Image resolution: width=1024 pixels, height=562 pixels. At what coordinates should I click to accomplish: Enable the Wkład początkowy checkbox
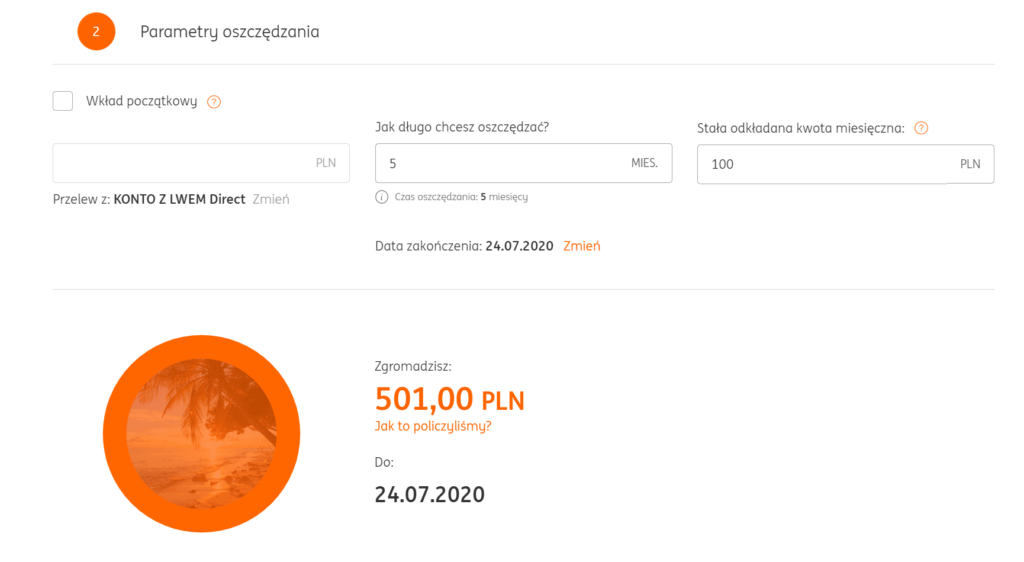(x=63, y=101)
